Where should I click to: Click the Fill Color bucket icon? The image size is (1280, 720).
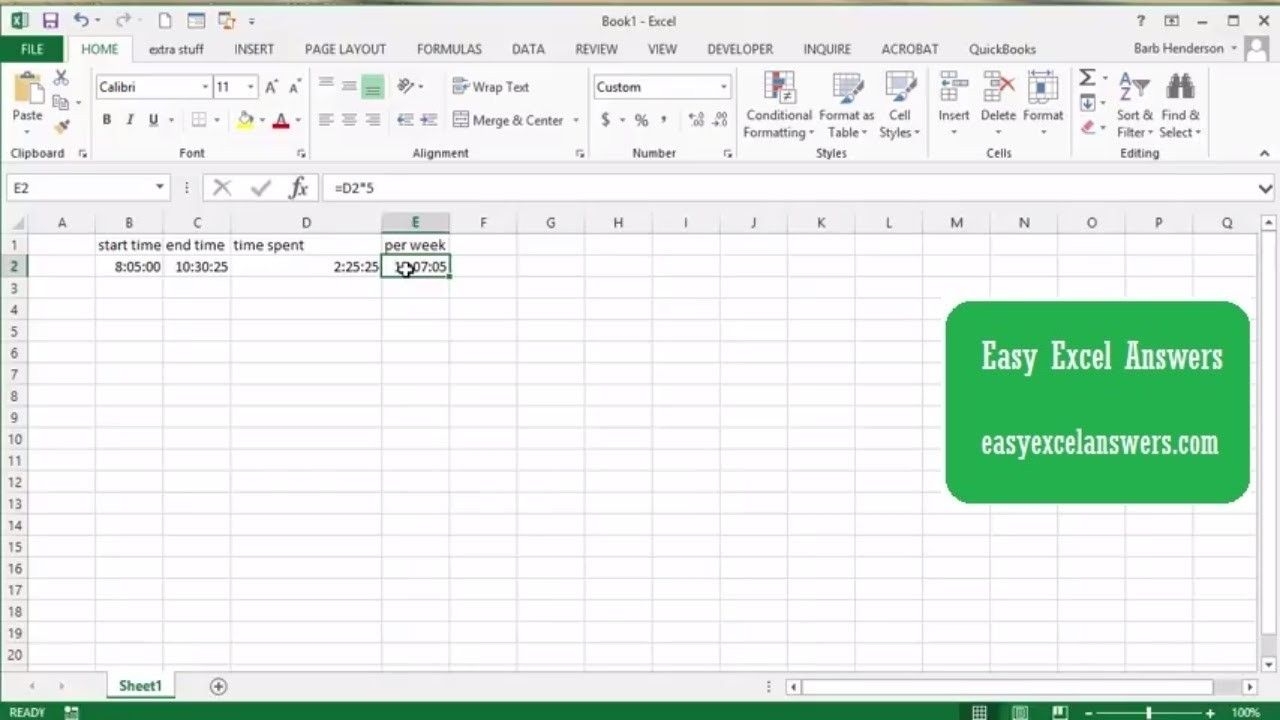click(245, 120)
